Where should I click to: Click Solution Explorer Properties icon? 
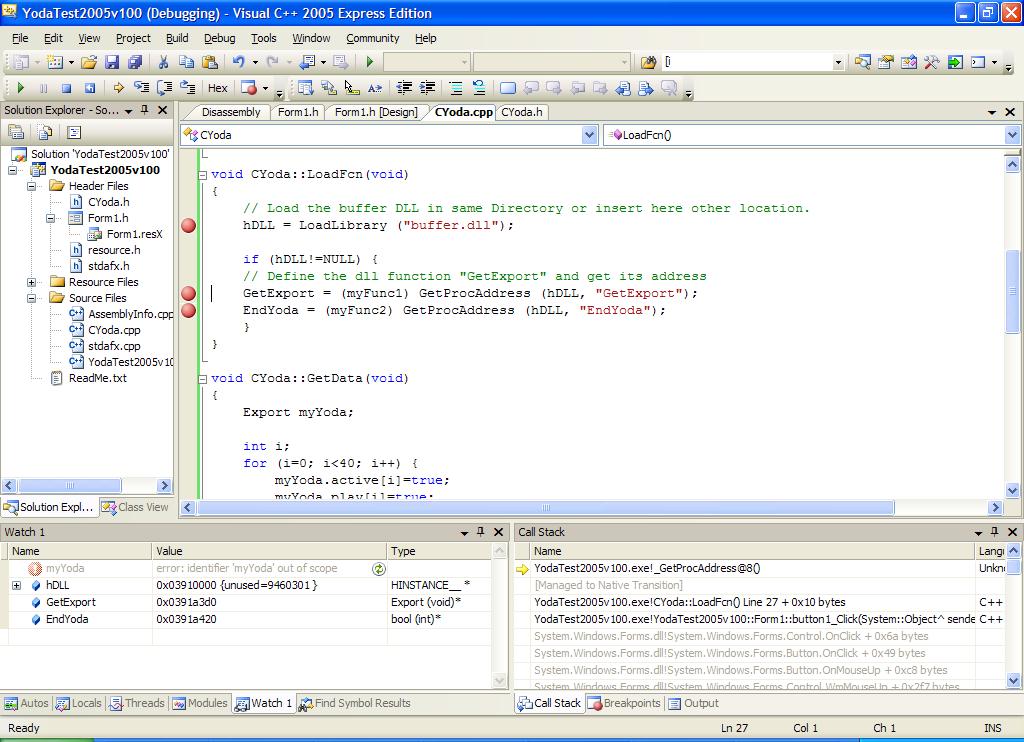coord(16,133)
